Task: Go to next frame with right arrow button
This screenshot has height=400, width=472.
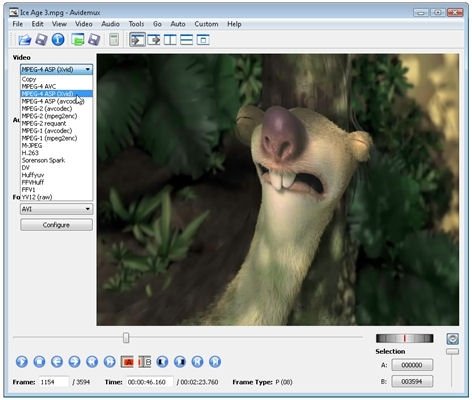Action: (x=74, y=362)
